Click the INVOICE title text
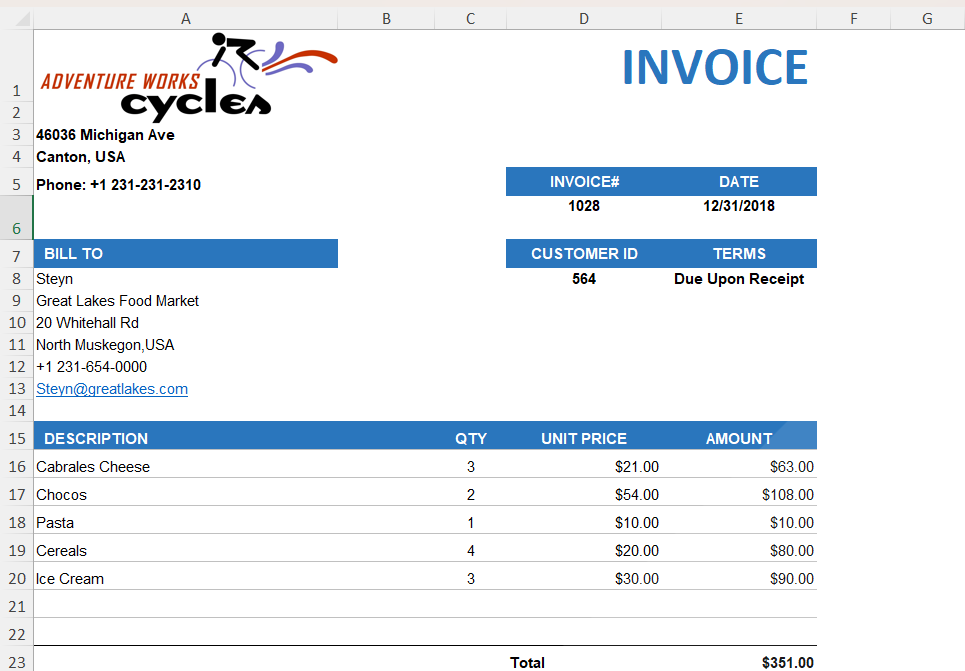965x671 pixels. [x=715, y=67]
